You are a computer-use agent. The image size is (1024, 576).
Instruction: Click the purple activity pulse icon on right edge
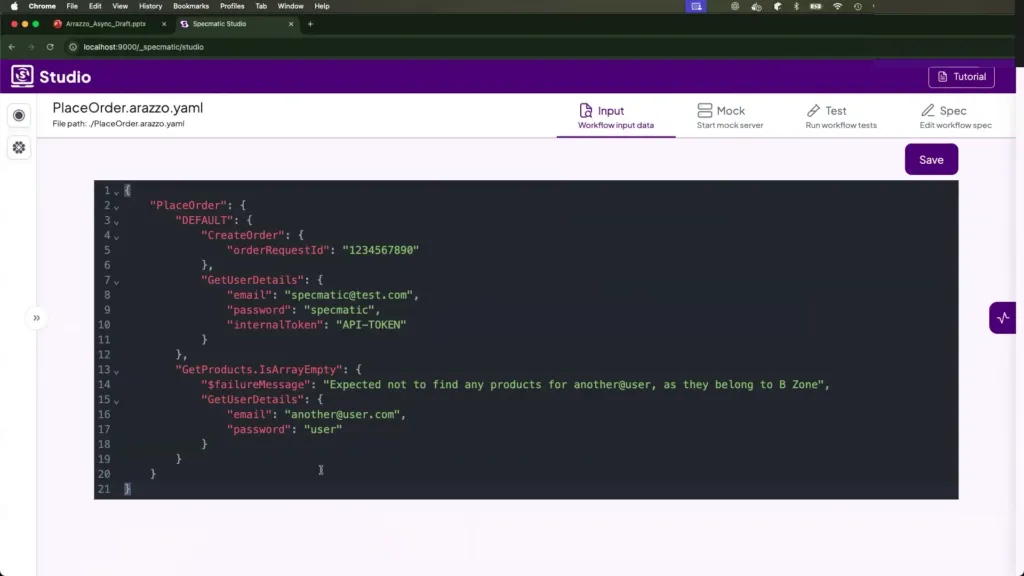[1003, 318]
